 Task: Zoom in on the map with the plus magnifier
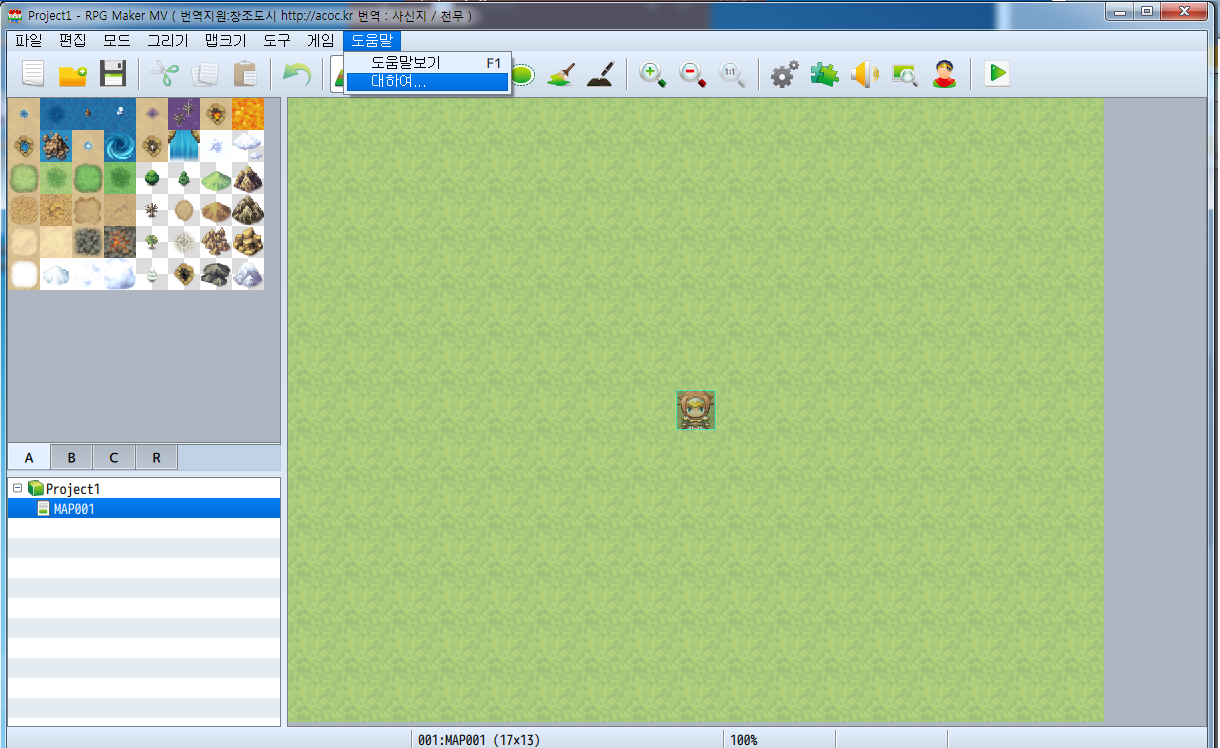[653, 74]
